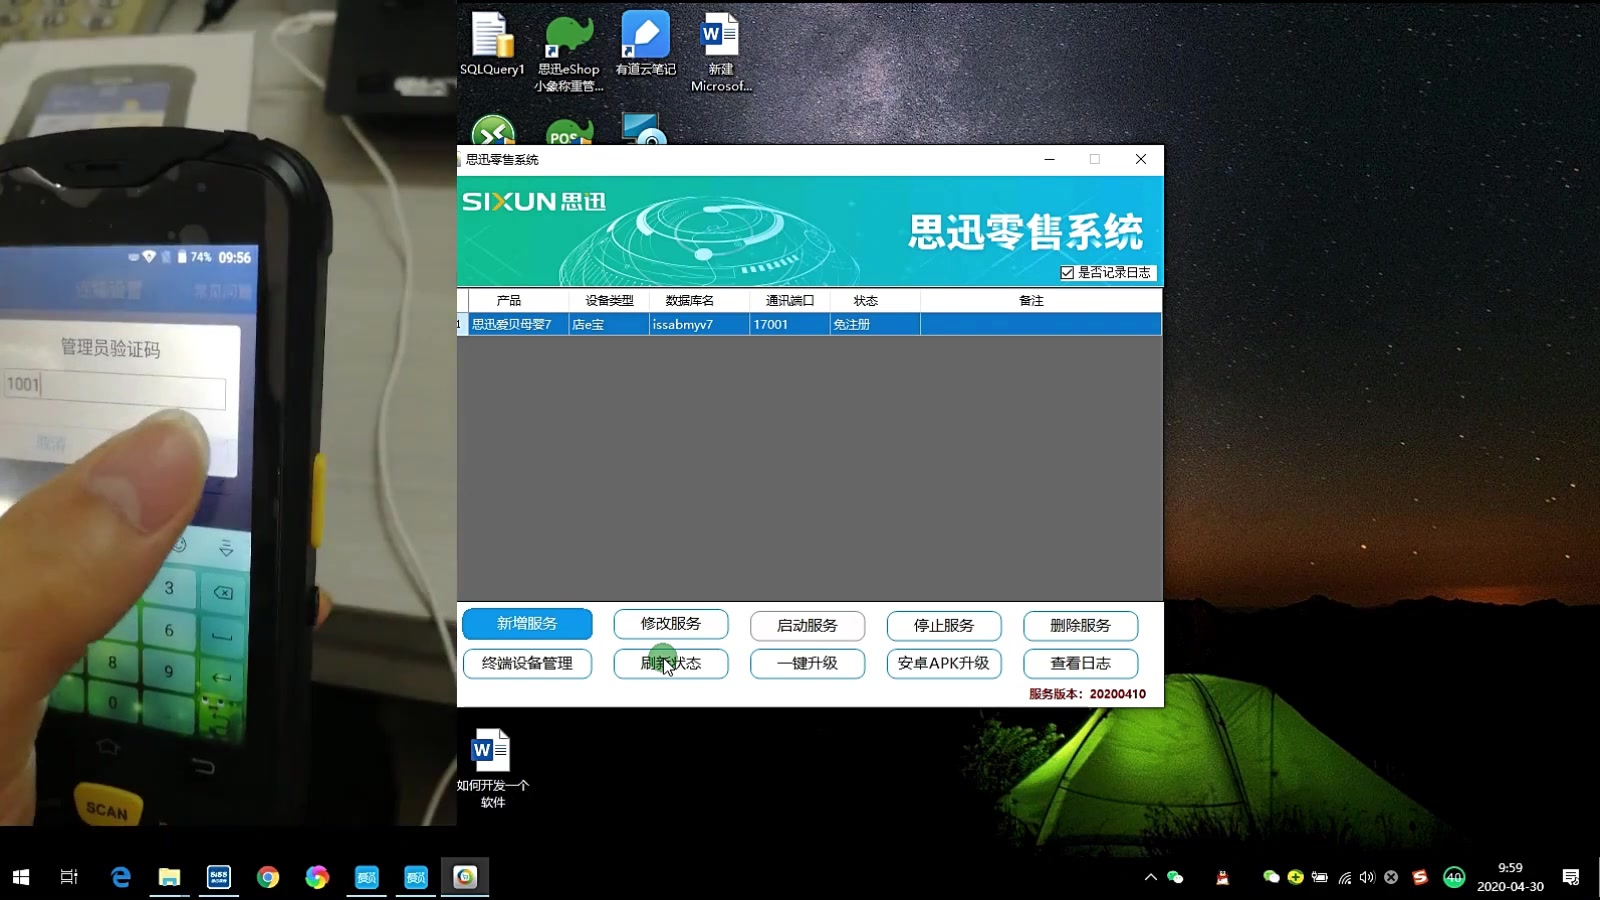Launch Microsoft Edge from the taskbar
The height and width of the screenshot is (900, 1600).
[x=121, y=877]
